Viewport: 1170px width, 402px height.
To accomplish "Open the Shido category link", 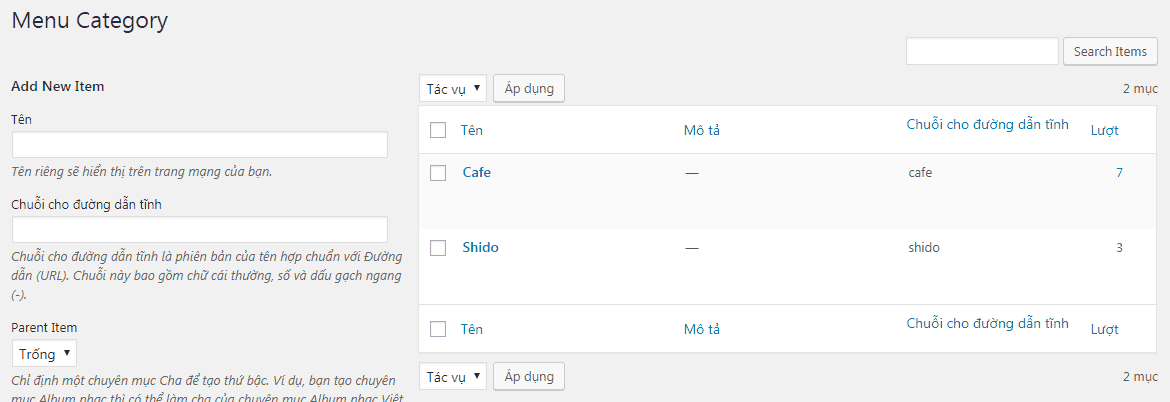I will point(480,247).
